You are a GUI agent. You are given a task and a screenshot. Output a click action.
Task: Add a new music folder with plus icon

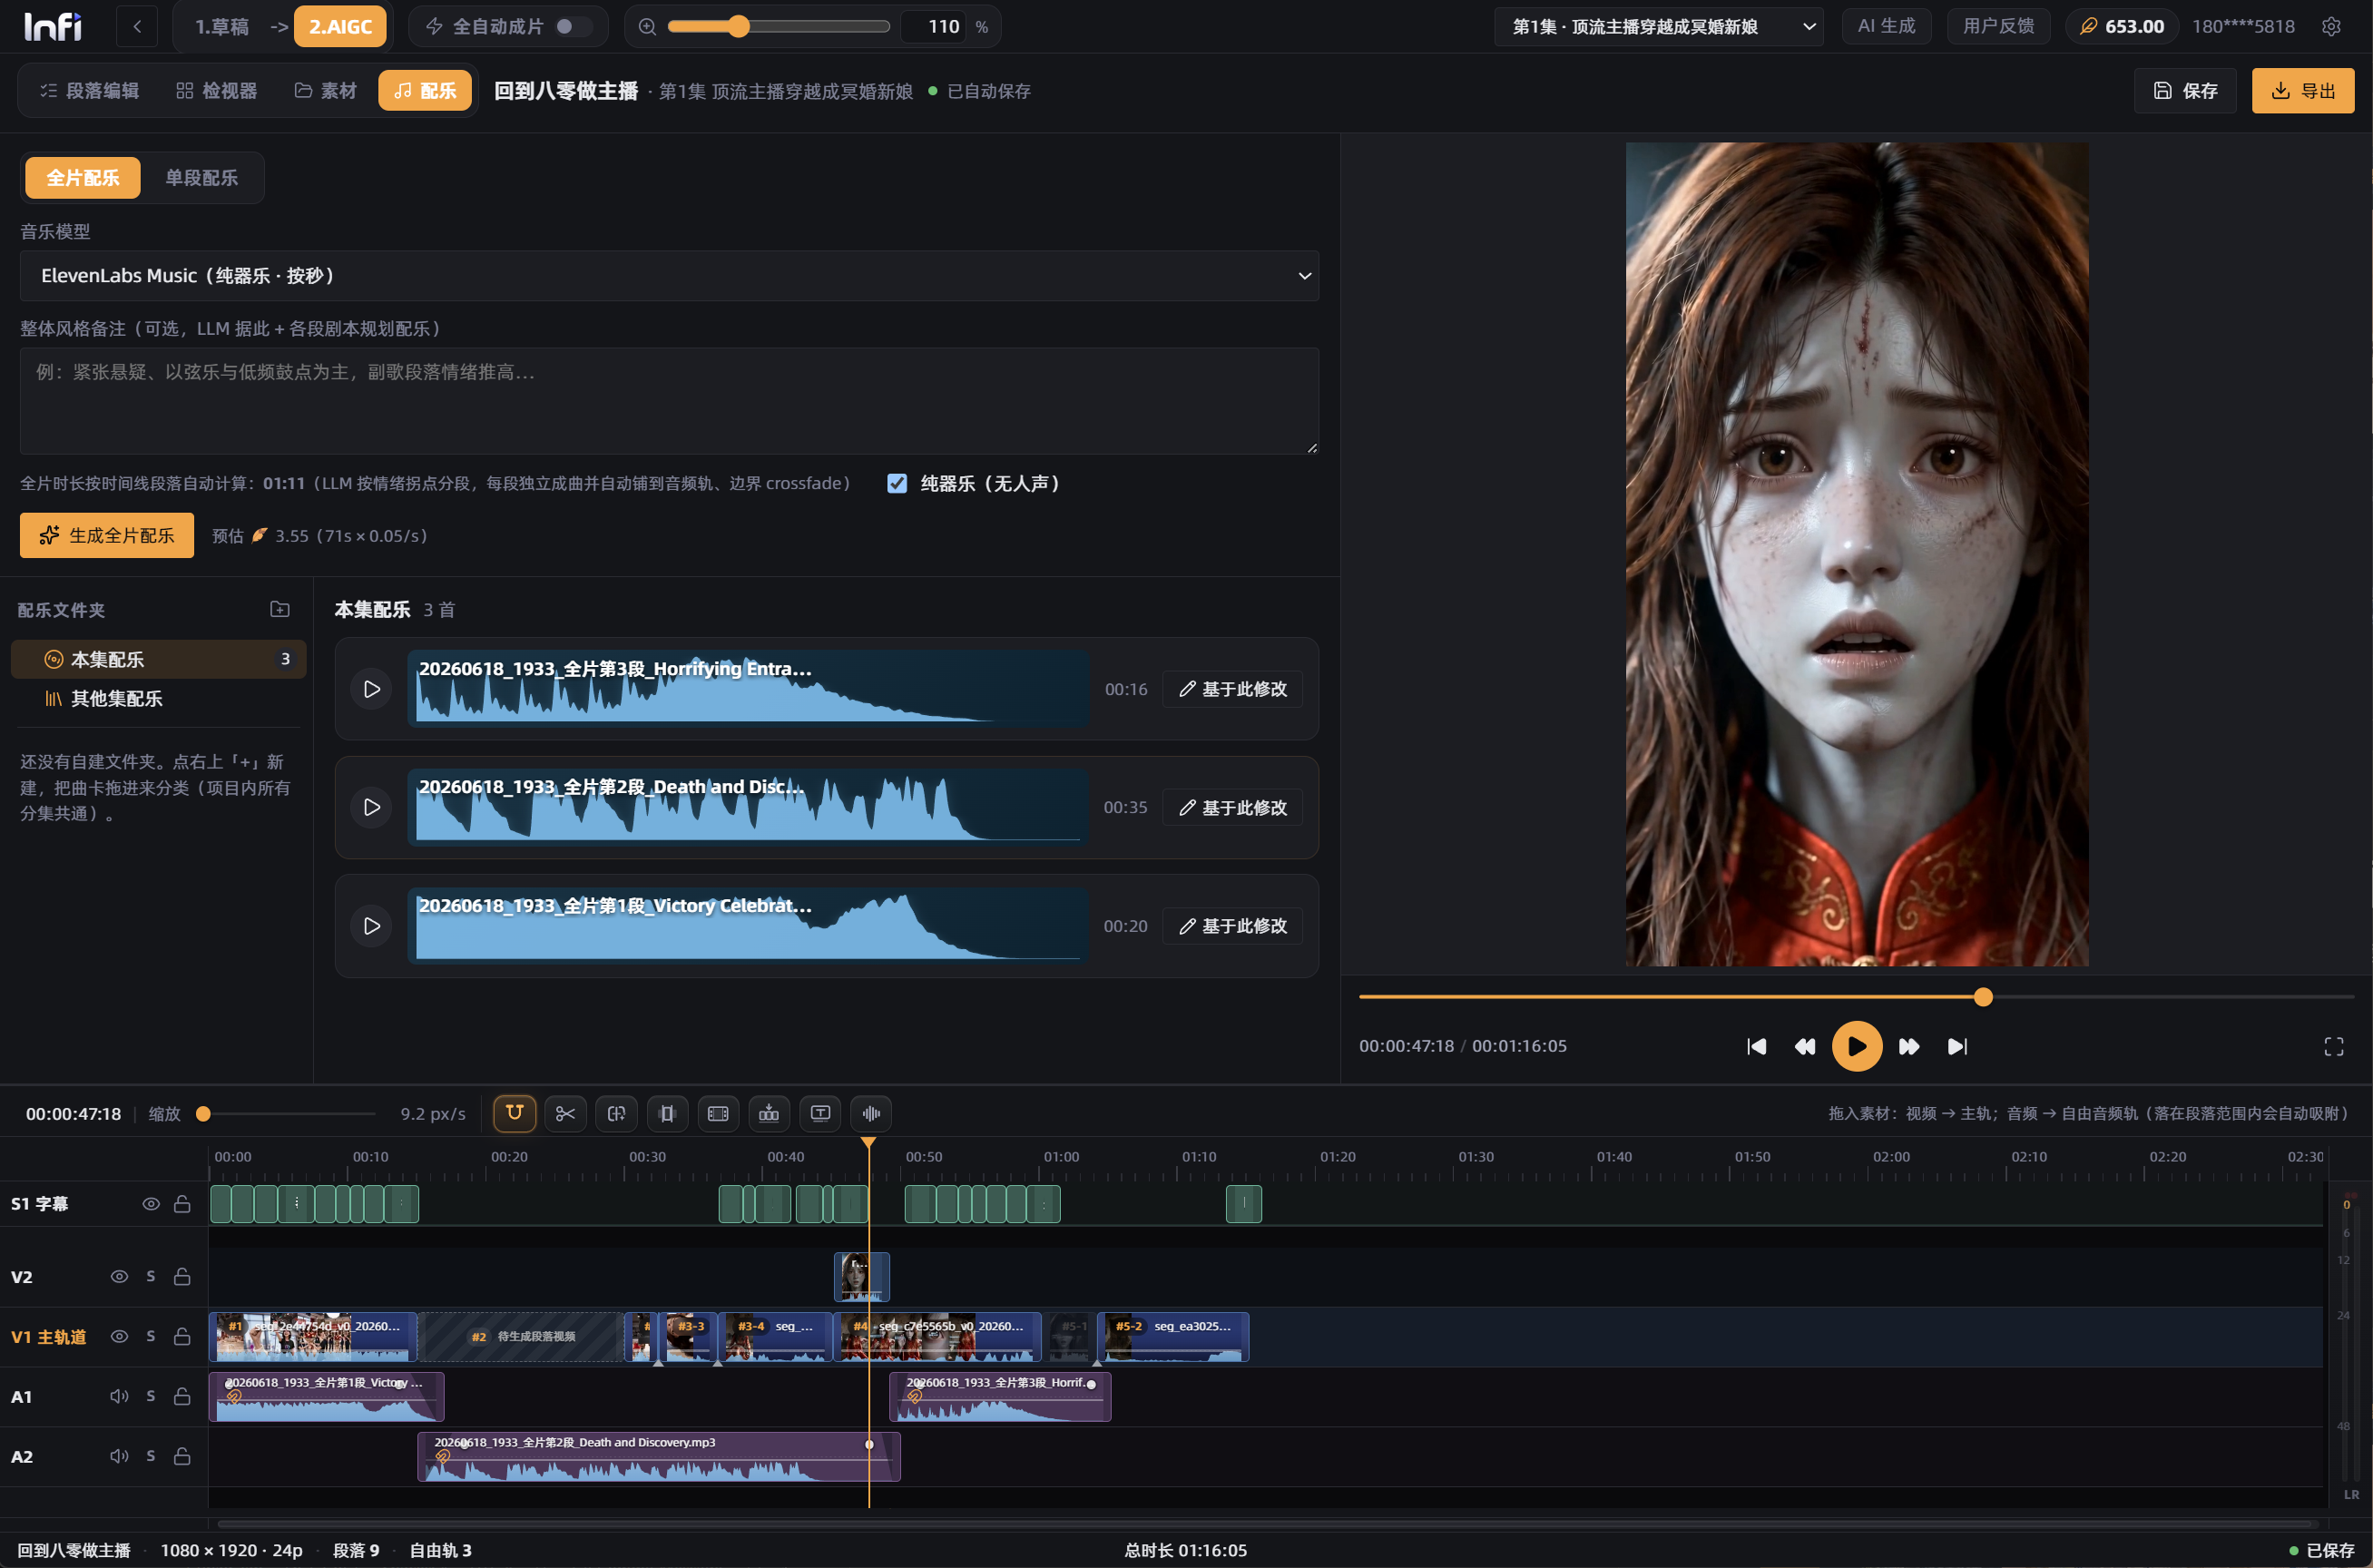click(x=280, y=609)
